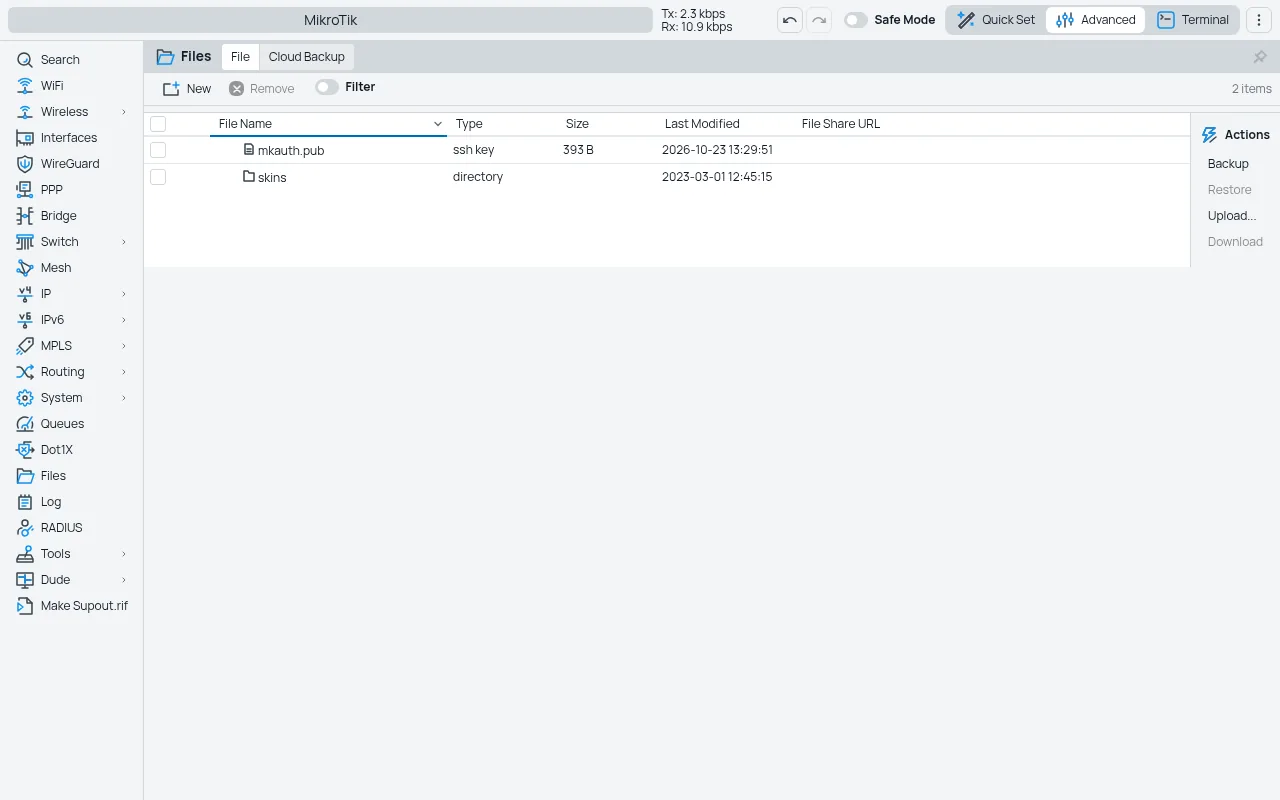Click the Search magnifier icon in sidebar
Image resolution: width=1280 pixels, height=800 pixels.
(x=25, y=60)
